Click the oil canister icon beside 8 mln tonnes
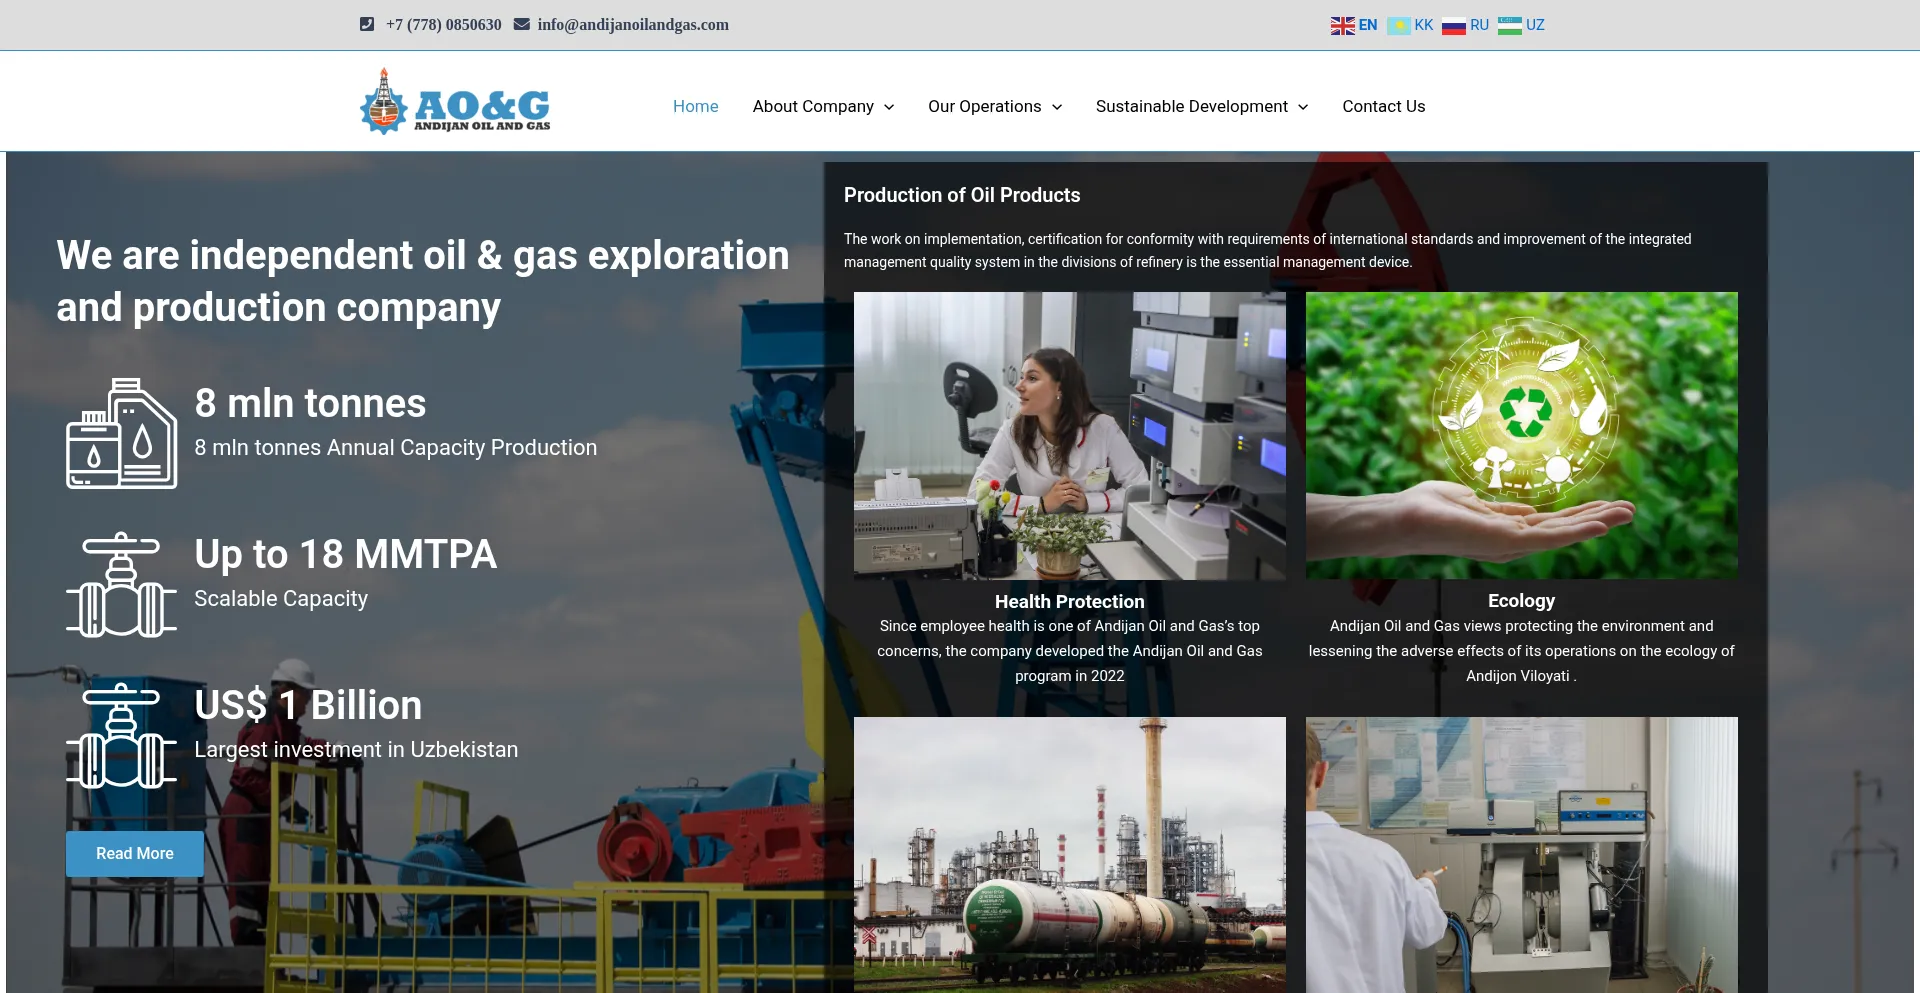This screenshot has height=993, width=1920. click(x=122, y=434)
